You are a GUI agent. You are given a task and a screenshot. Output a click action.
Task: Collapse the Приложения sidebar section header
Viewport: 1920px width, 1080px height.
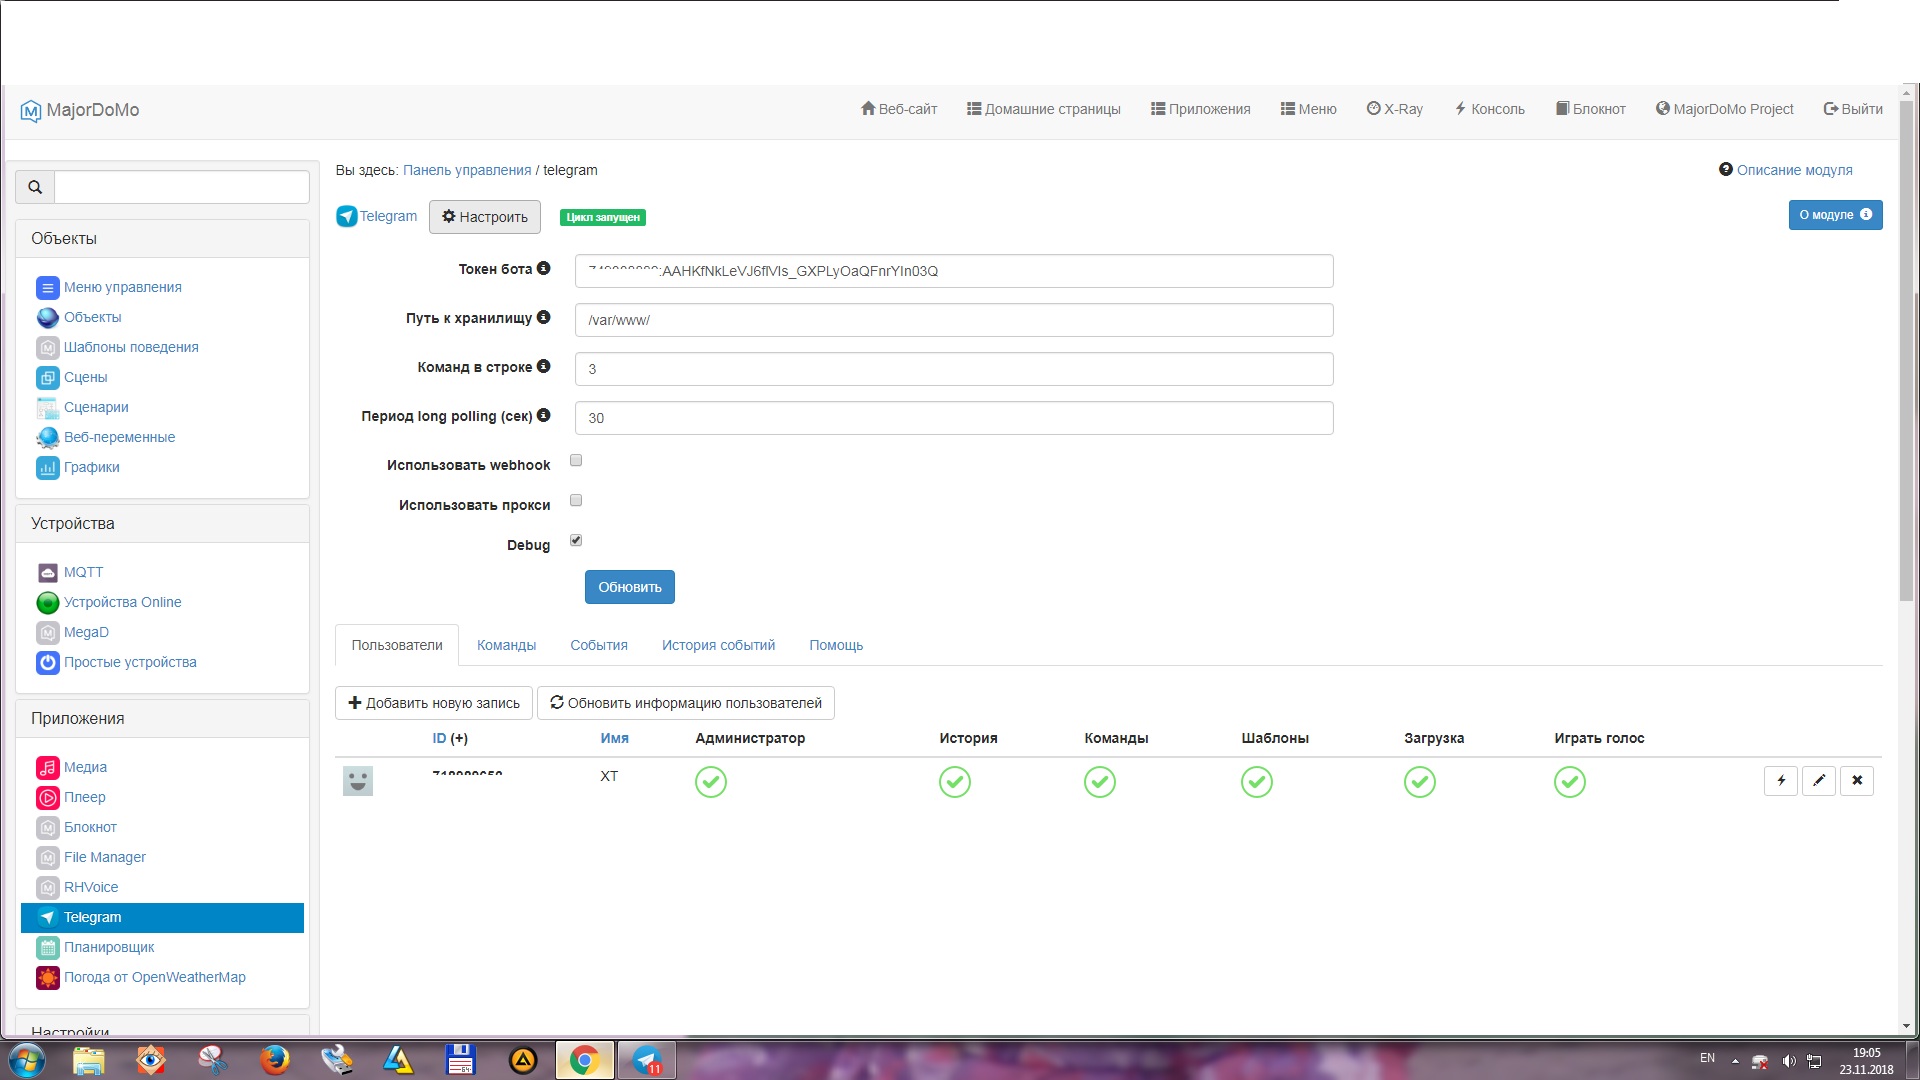(x=162, y=719)
